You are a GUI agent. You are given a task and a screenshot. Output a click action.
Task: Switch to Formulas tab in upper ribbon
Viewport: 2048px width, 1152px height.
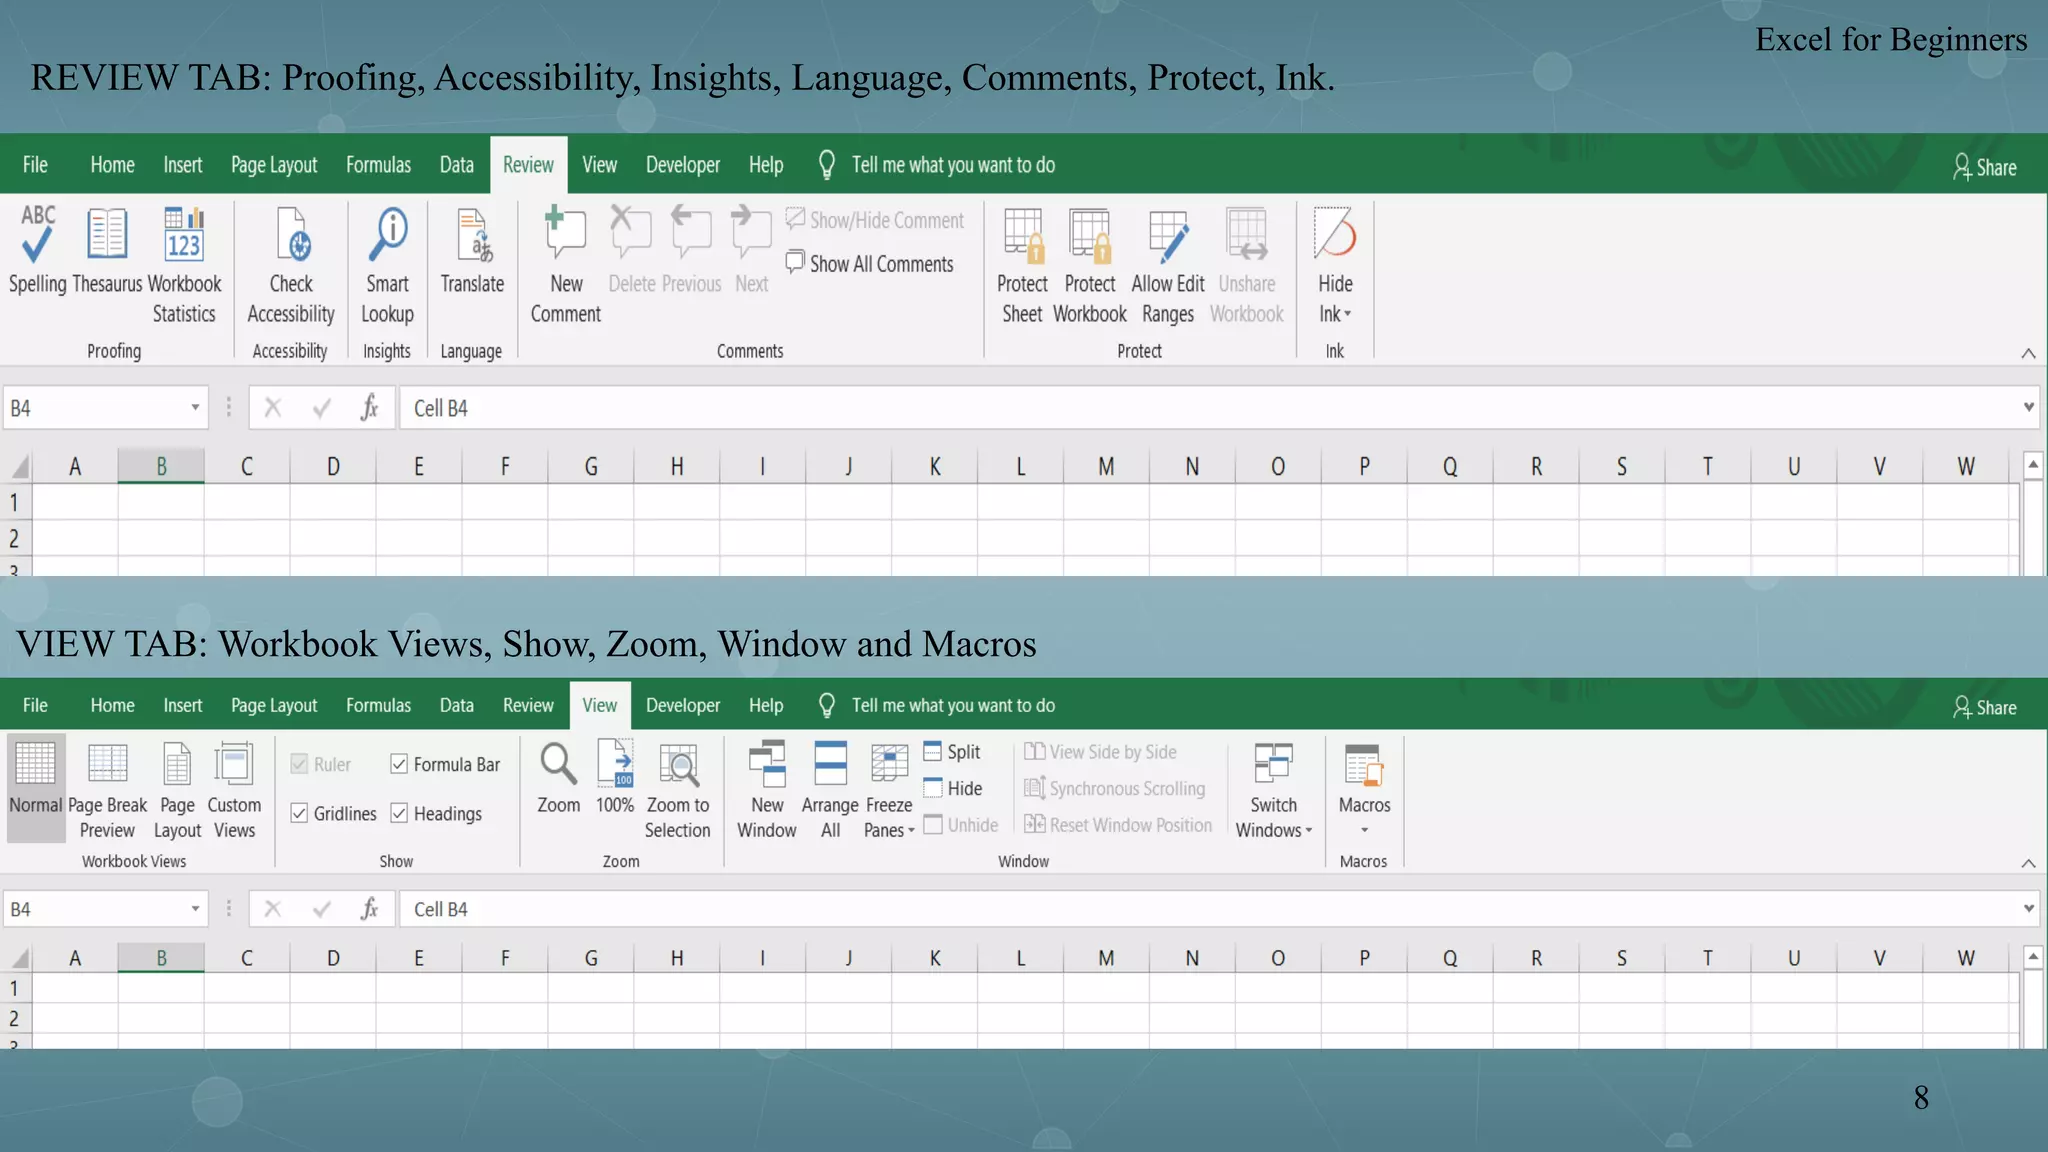[378, 164]
